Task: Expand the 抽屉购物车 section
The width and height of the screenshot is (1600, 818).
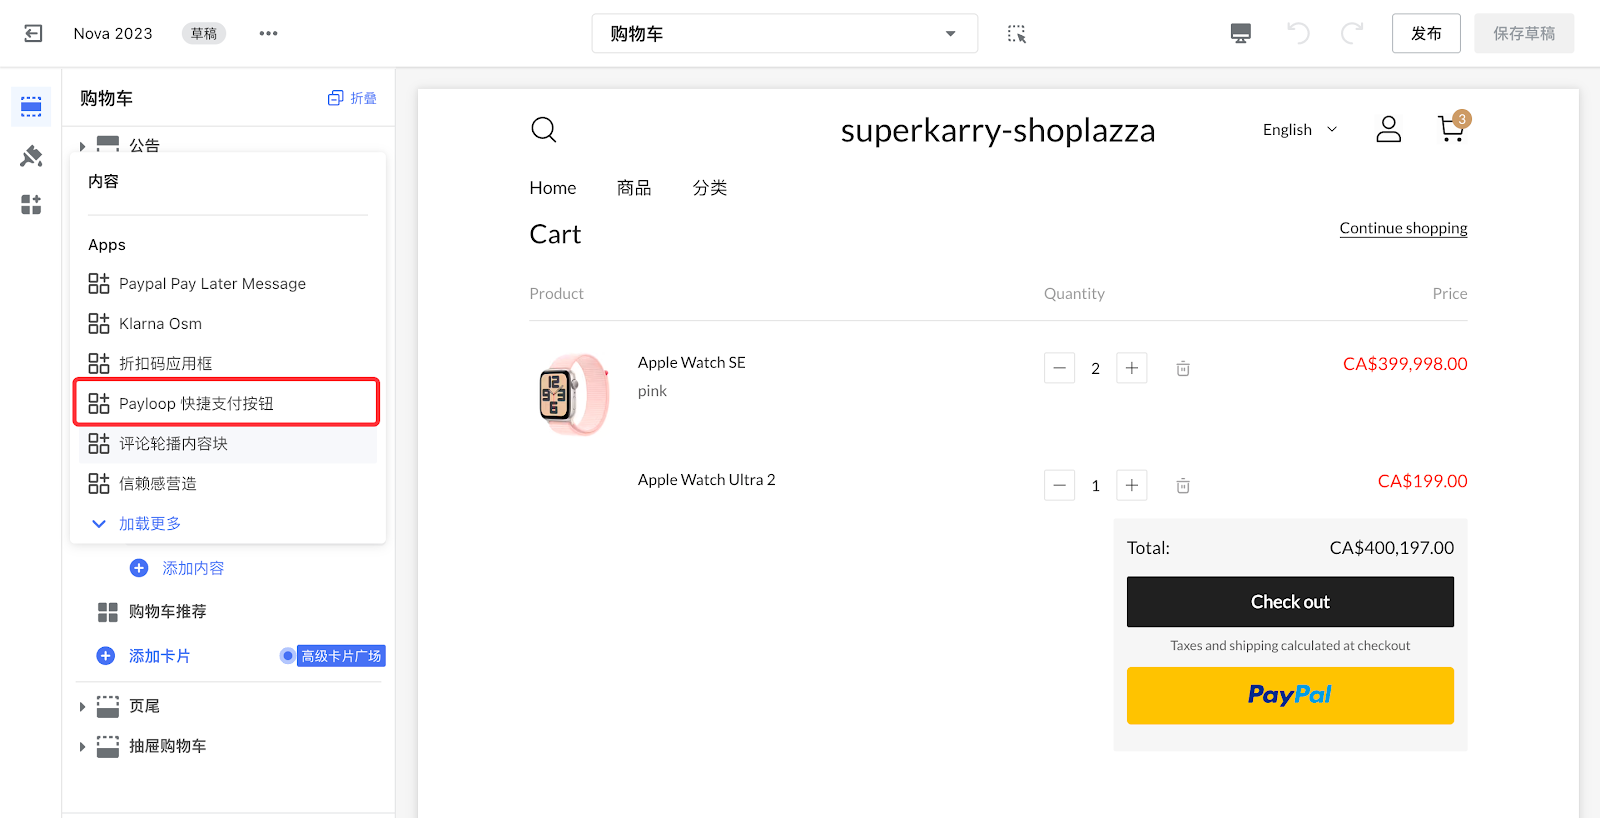Action: 83,747
